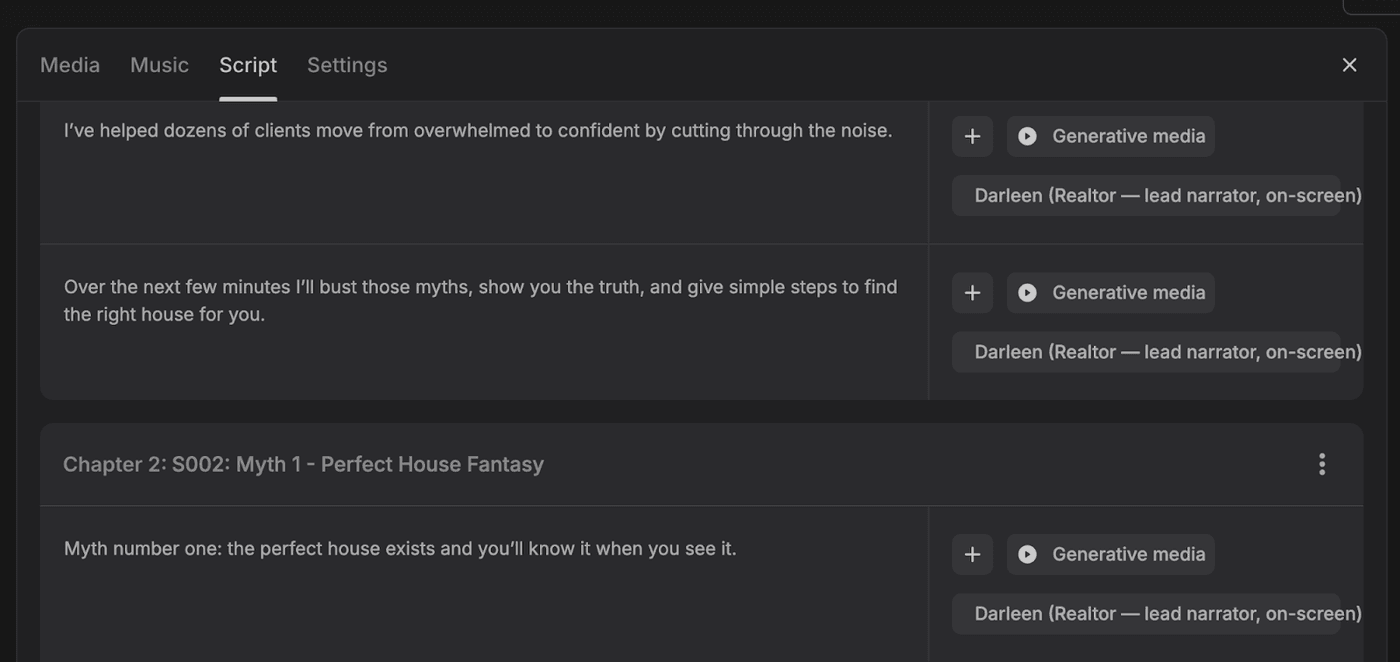Image resolution: width=1400 pixels, height=662 pixels.
Task: Select the Script tab
Action: [x=248, y=65]
